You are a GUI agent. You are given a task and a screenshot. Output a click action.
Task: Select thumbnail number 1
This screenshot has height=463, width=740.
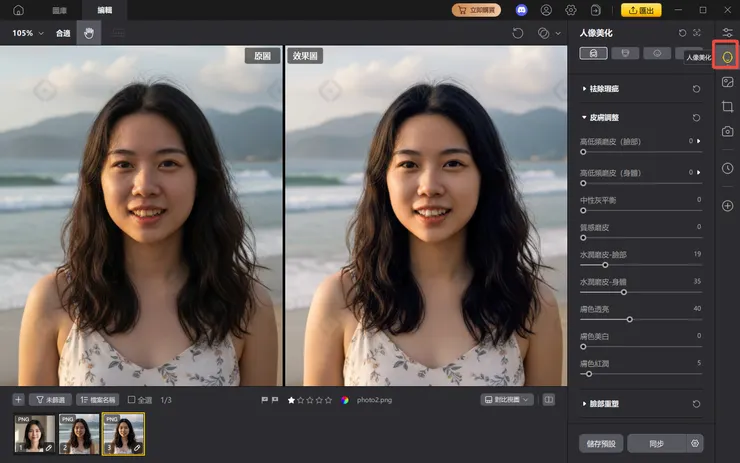click(x=34, y=434)
